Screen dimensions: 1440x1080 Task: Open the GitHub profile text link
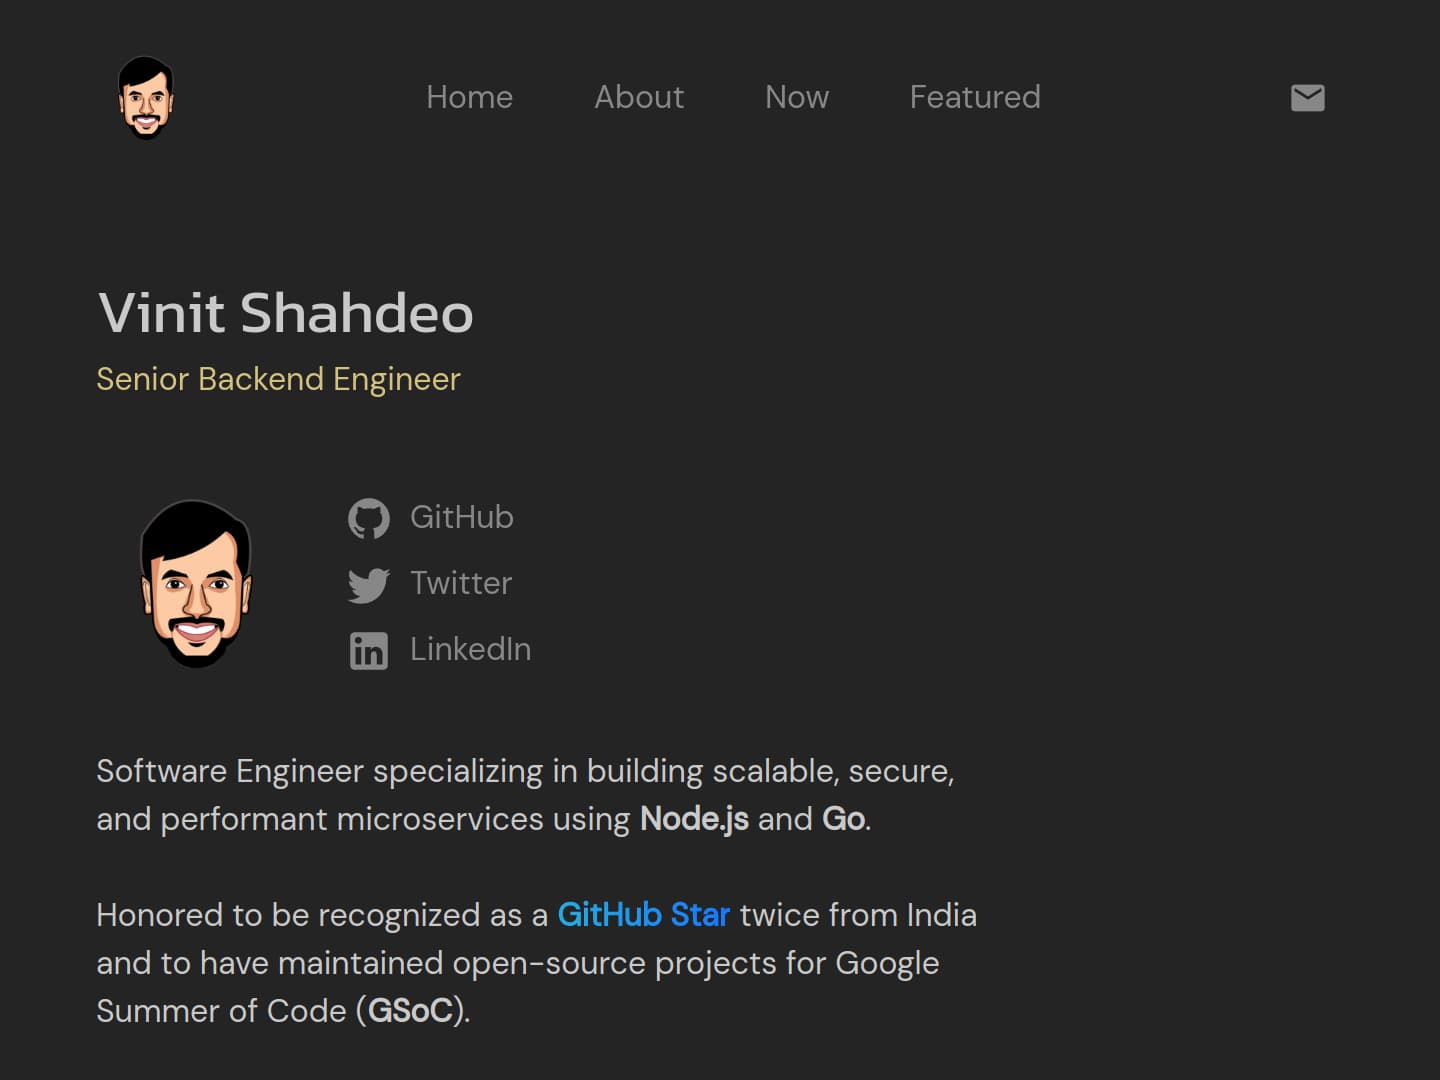pyautogui.click(x=462, y=517)
